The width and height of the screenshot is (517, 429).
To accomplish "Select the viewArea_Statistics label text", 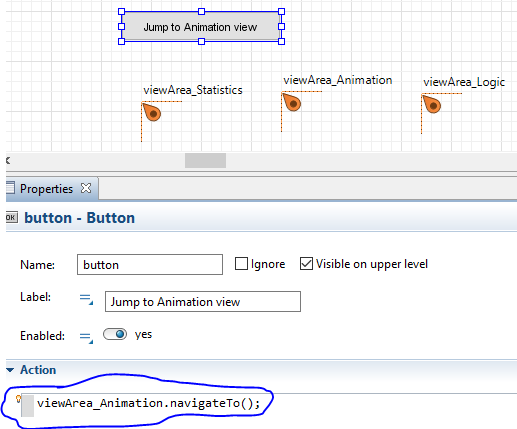I will 193,90.
